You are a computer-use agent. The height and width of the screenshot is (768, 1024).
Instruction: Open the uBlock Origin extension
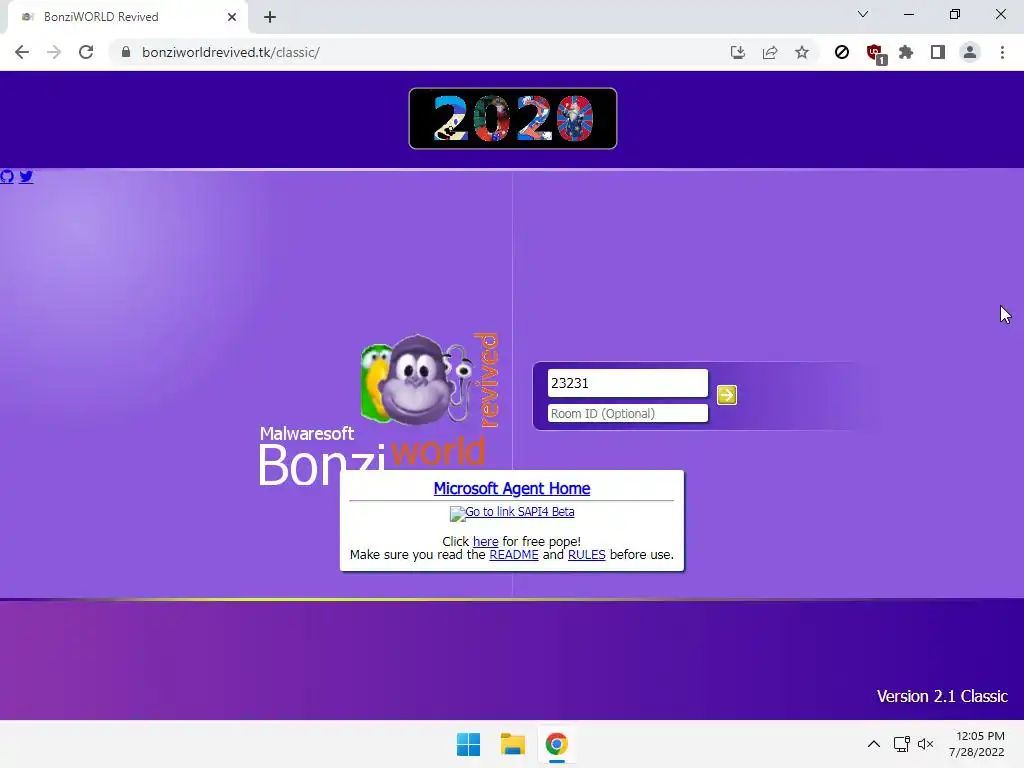[875, 53]
